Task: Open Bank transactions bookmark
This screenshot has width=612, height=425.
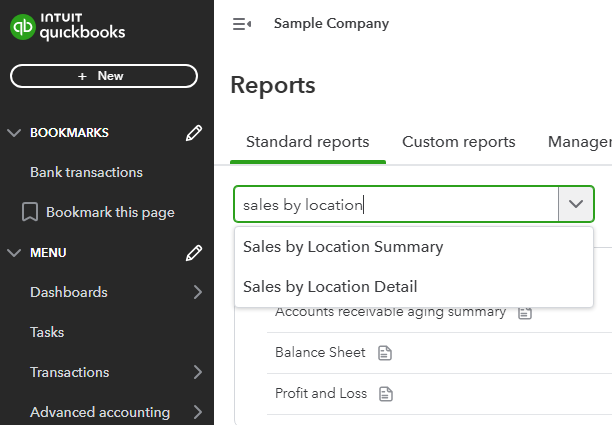Action: coord(86,172)
